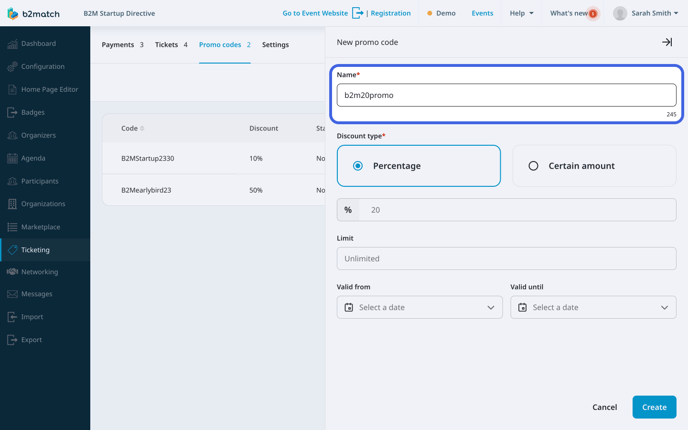Click the Go to Event Website exit icon
The width and height of the screenshot is (688, 430).
pos(358,13)
